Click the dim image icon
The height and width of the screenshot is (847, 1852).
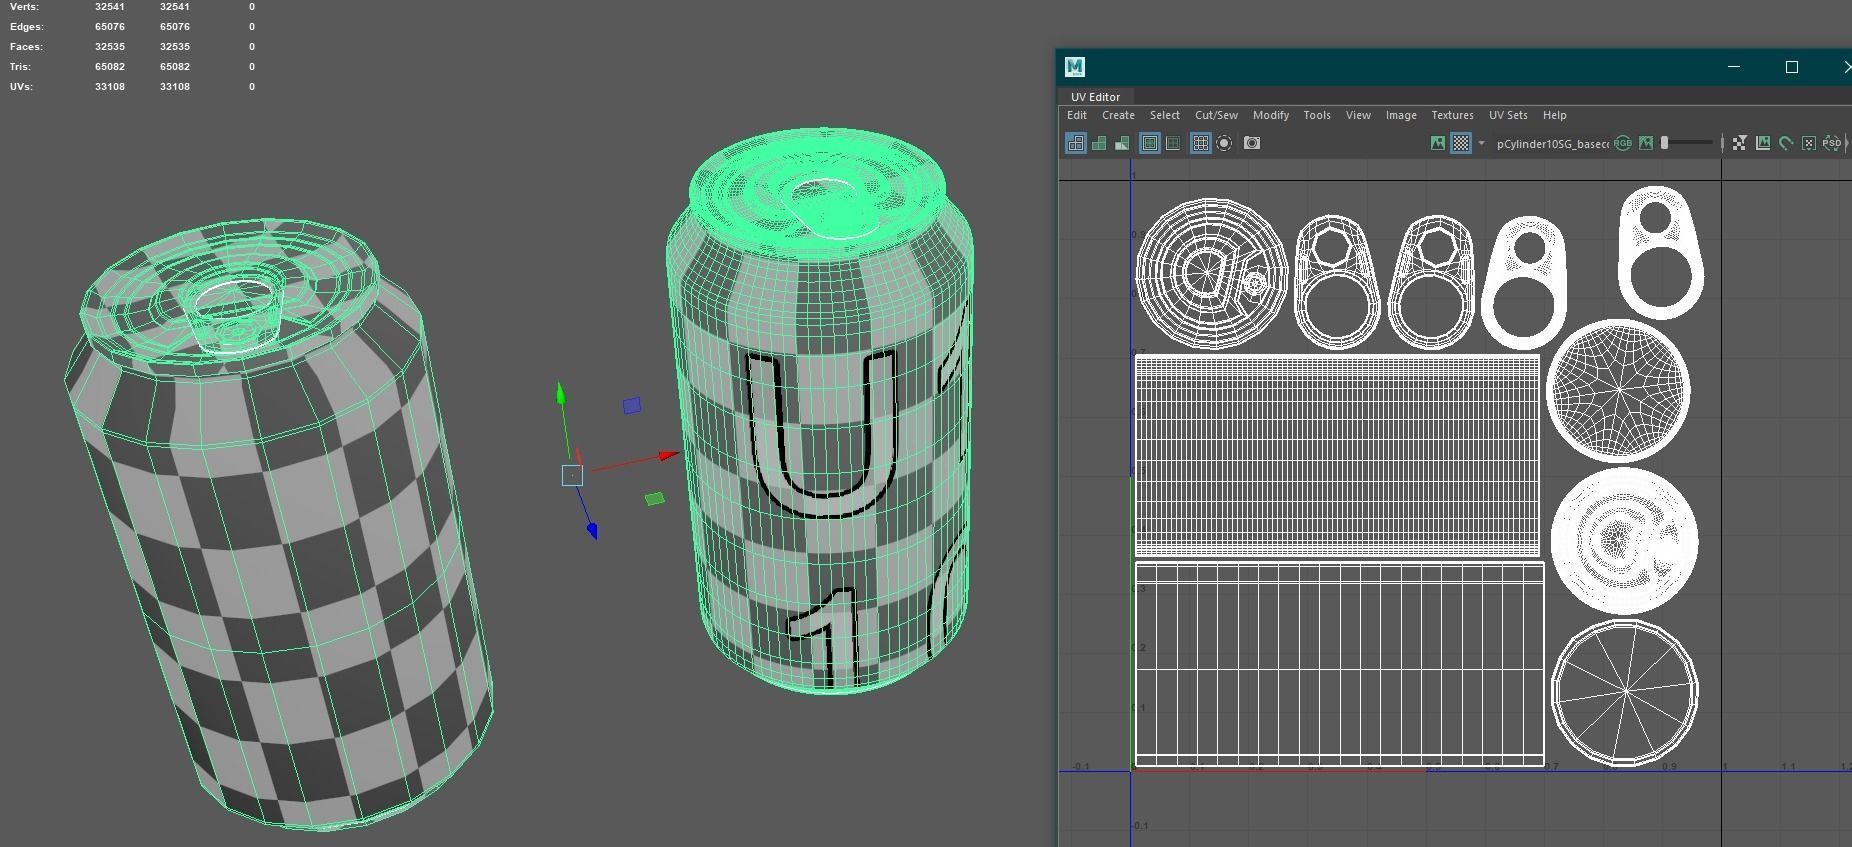coord(1646,143)
